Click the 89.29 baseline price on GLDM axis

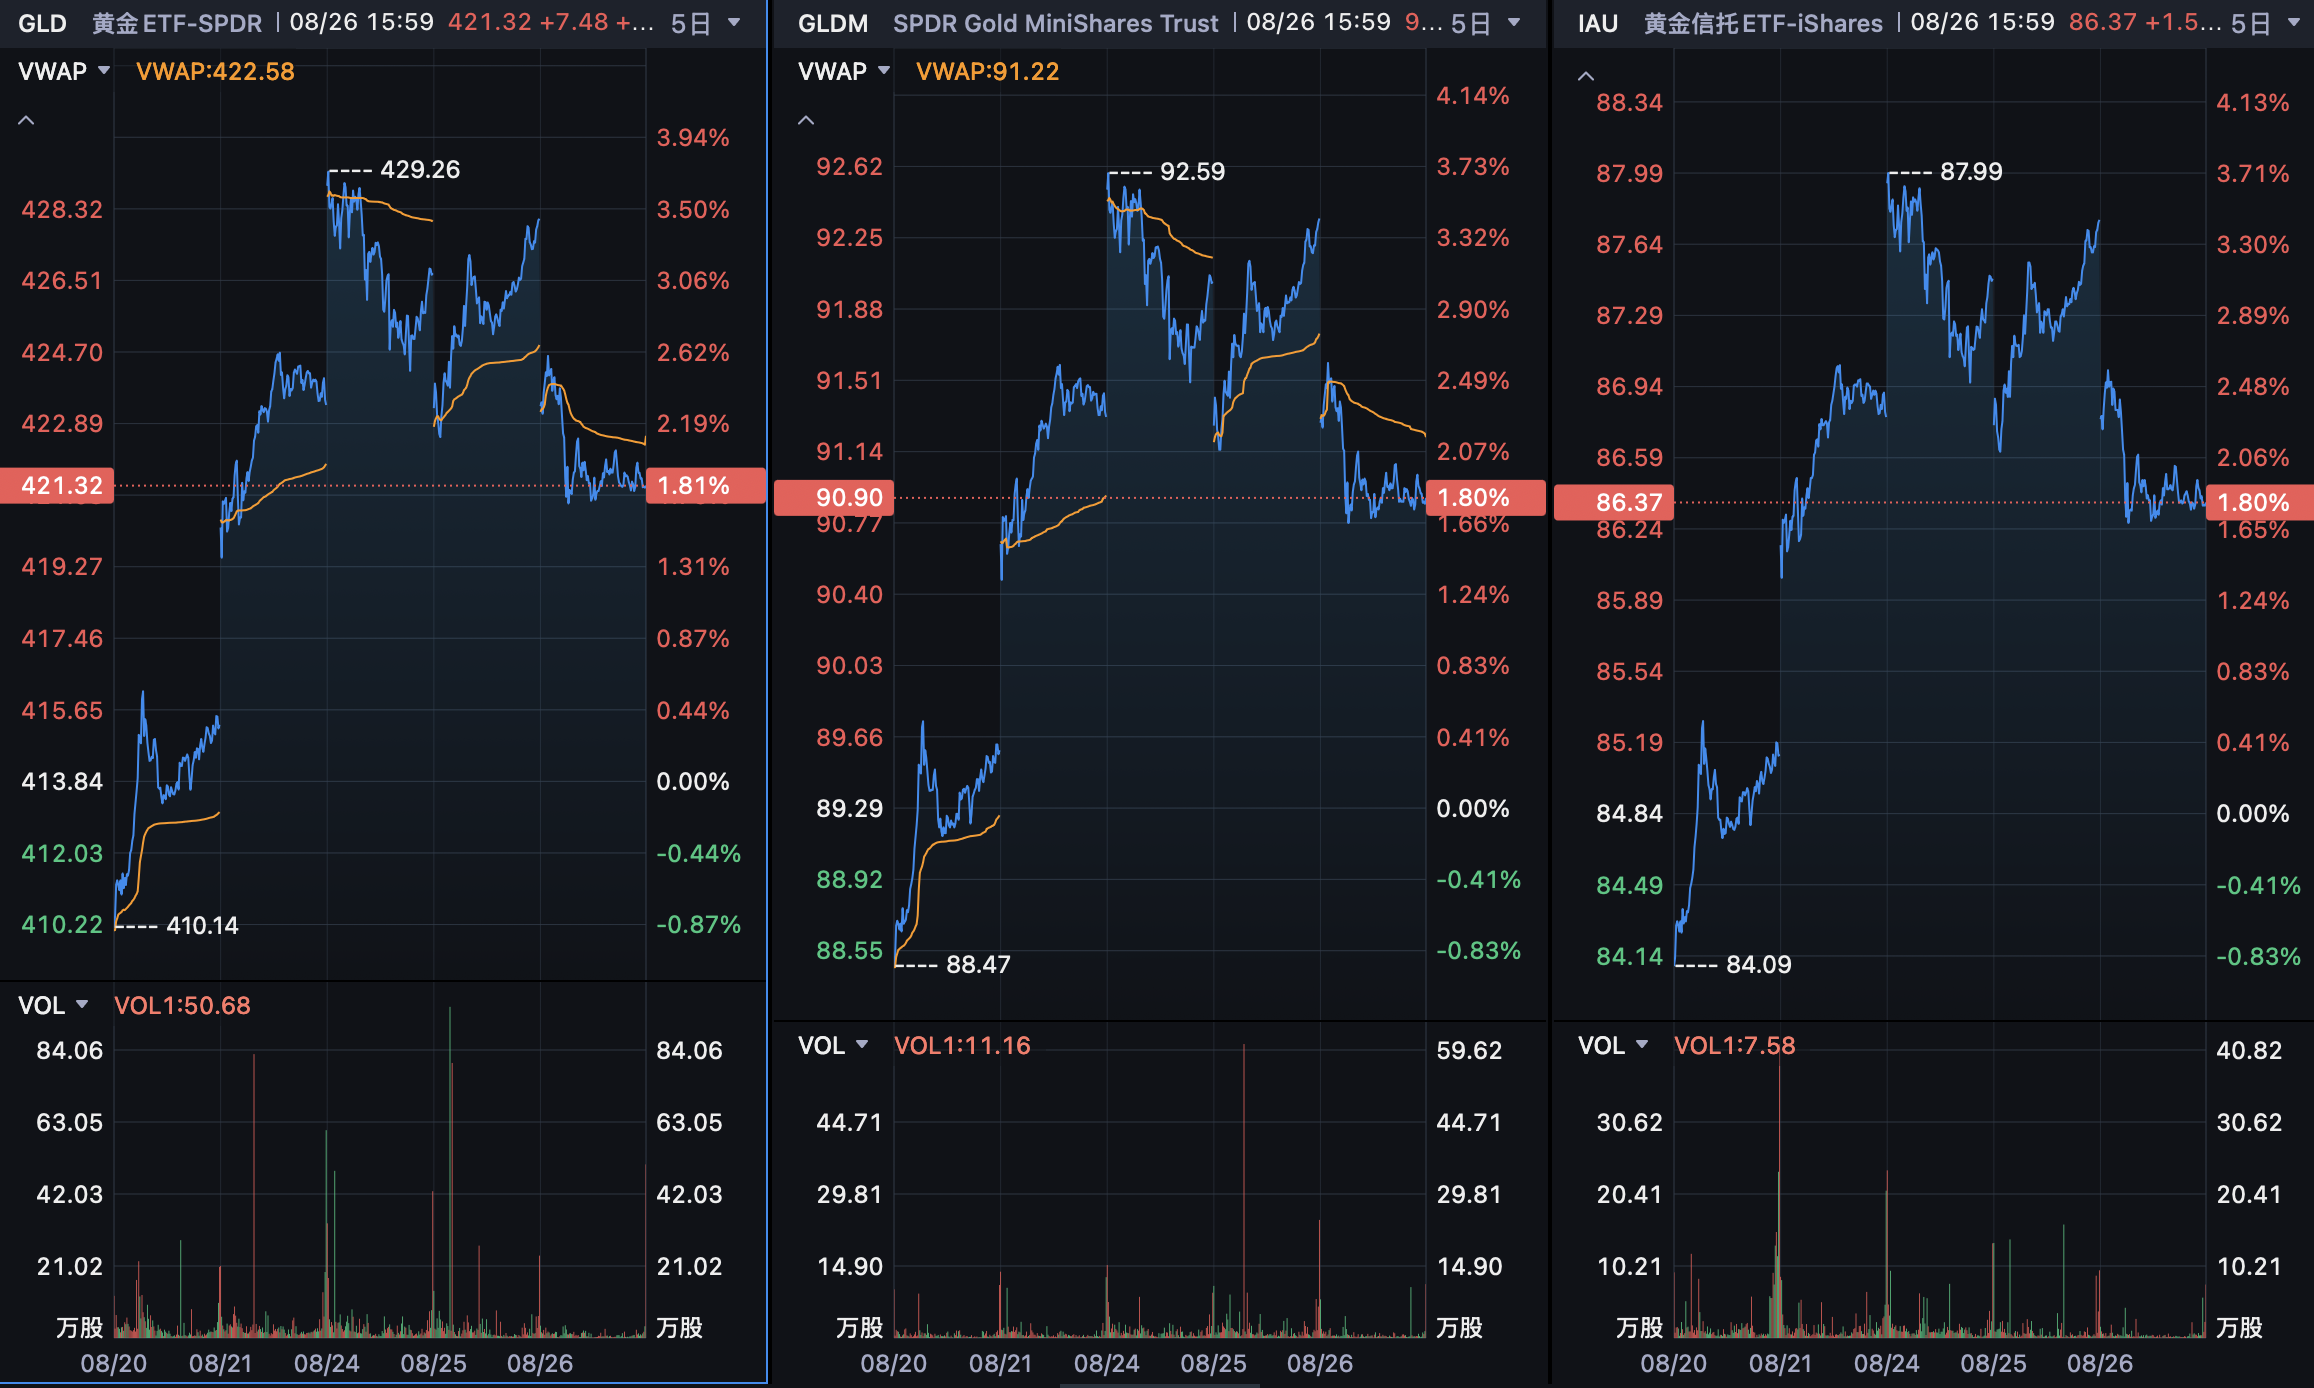coord(849,808)
